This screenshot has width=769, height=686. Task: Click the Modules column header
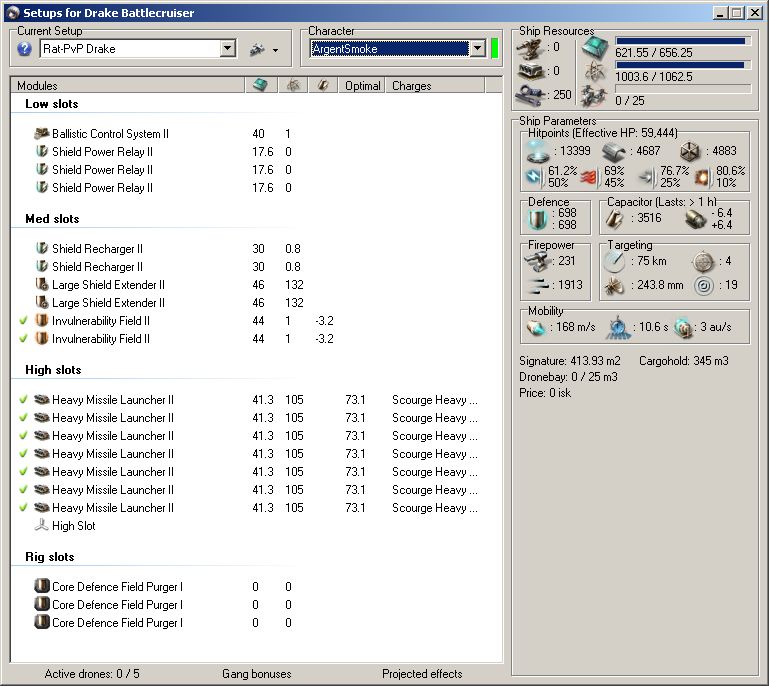[128, 85]
